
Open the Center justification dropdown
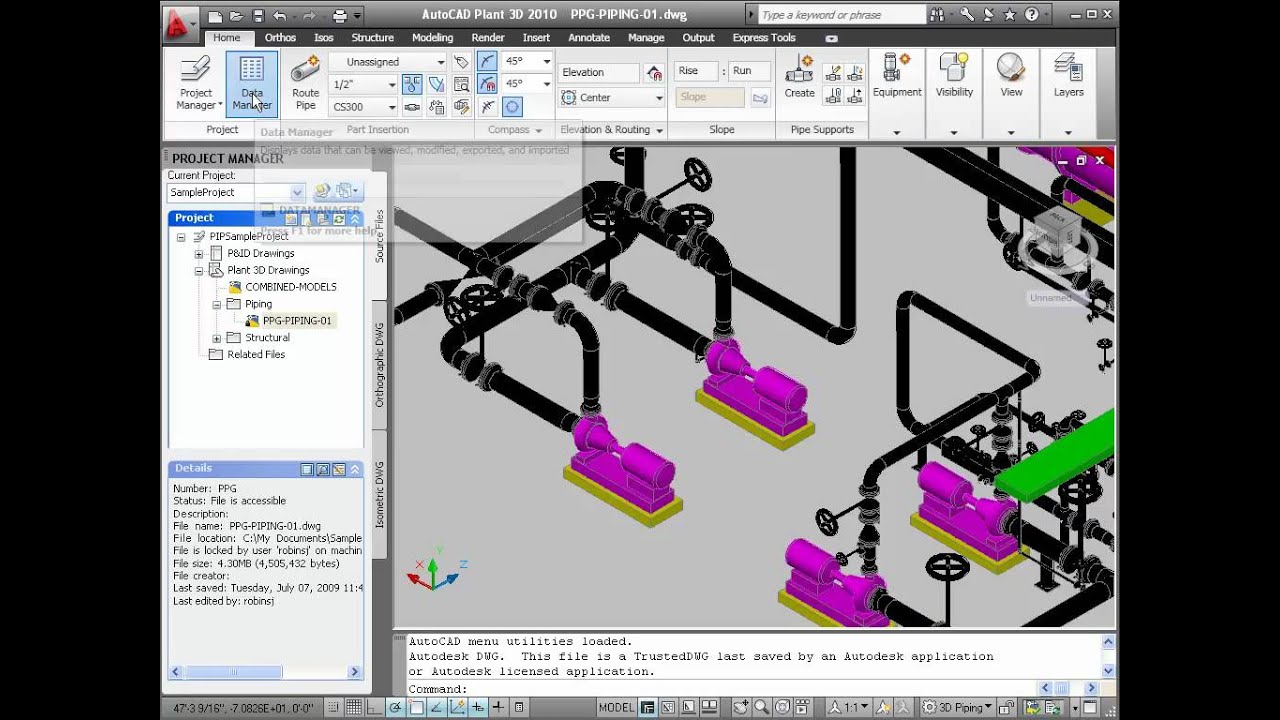coord(611,98)
